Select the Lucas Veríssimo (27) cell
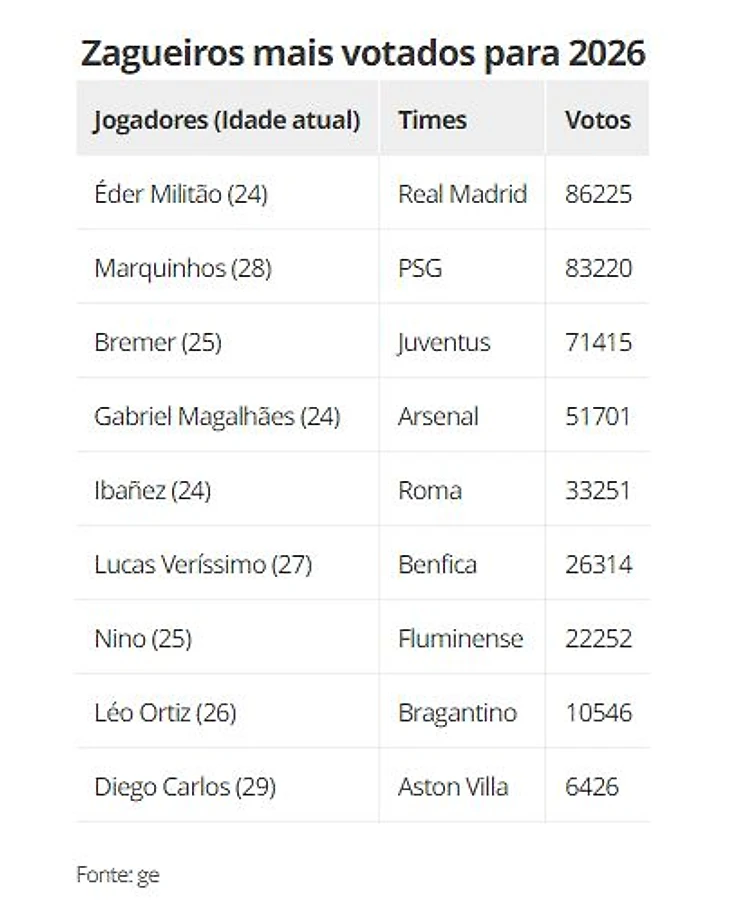The image size is (730, 923). tap(203, 564)
